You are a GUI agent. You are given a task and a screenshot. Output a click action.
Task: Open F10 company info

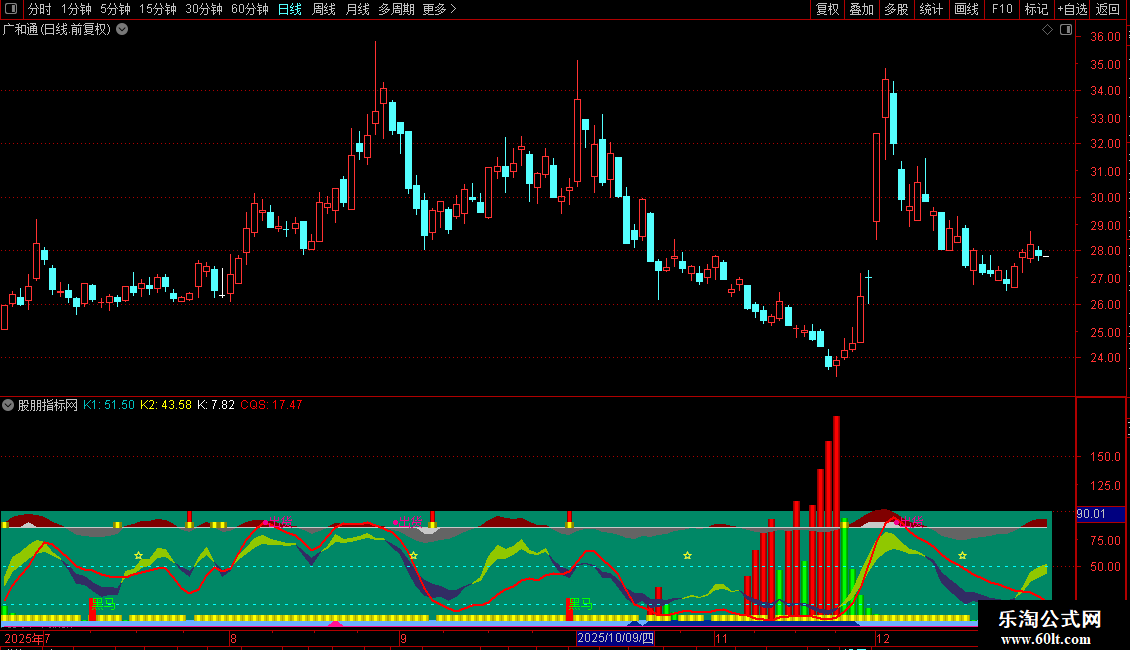click(x=1002, y=9)
